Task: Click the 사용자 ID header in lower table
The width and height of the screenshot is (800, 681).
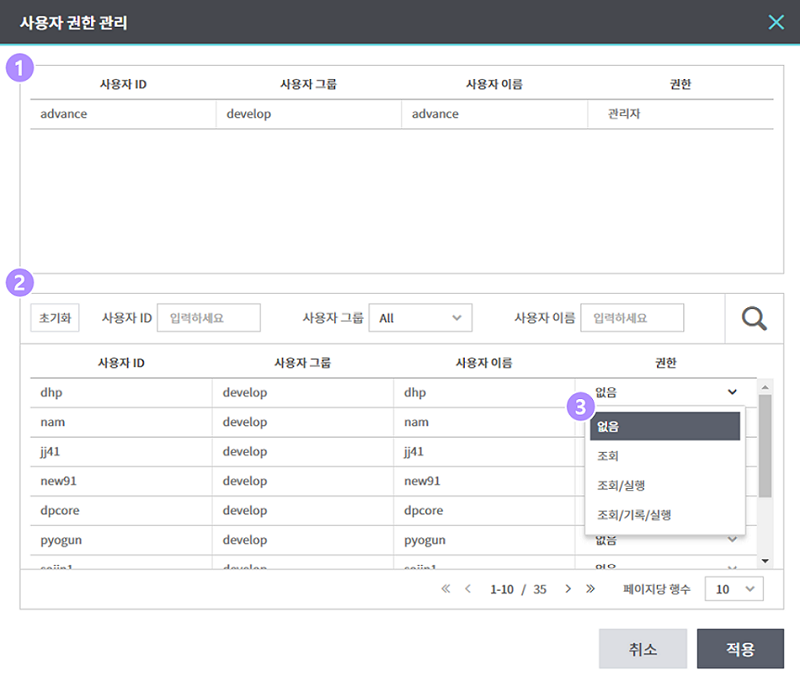Action: click(121, 363)
